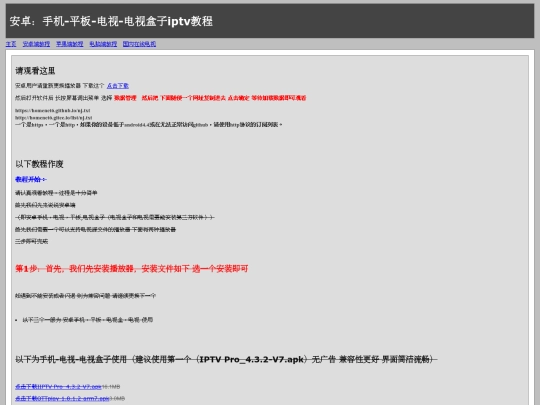Open the 苹果端教程 navigation link
The width and height of the screenshot is (540, 405).
[70, 44]
